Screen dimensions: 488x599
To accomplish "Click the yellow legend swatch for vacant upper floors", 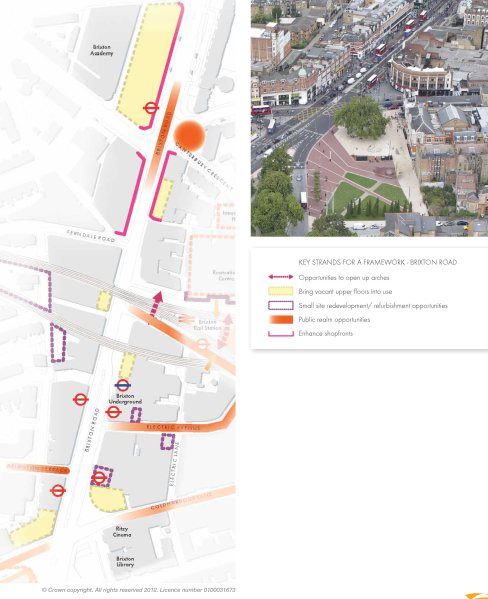I will [x=280, y=291].
